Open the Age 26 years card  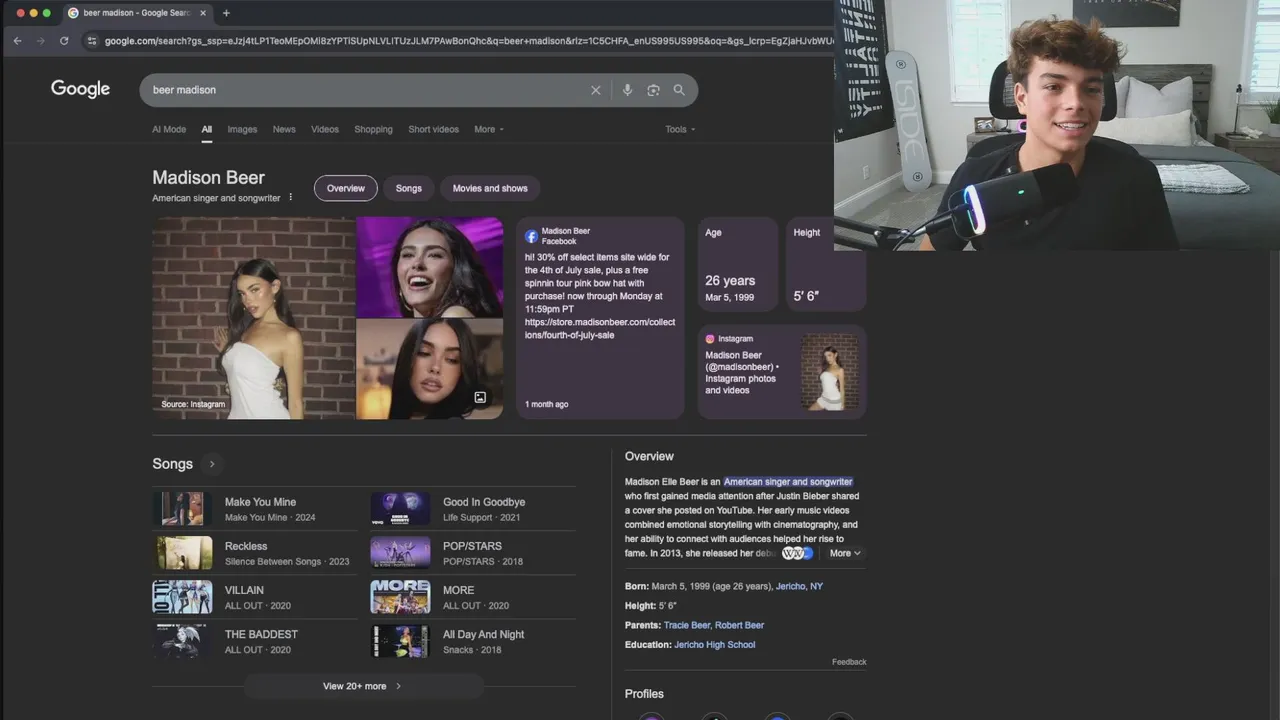[x=738, y=264]
